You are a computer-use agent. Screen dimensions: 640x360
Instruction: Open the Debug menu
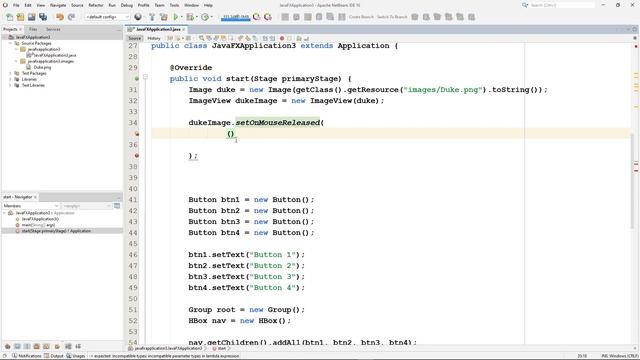[x=127, y=5]
